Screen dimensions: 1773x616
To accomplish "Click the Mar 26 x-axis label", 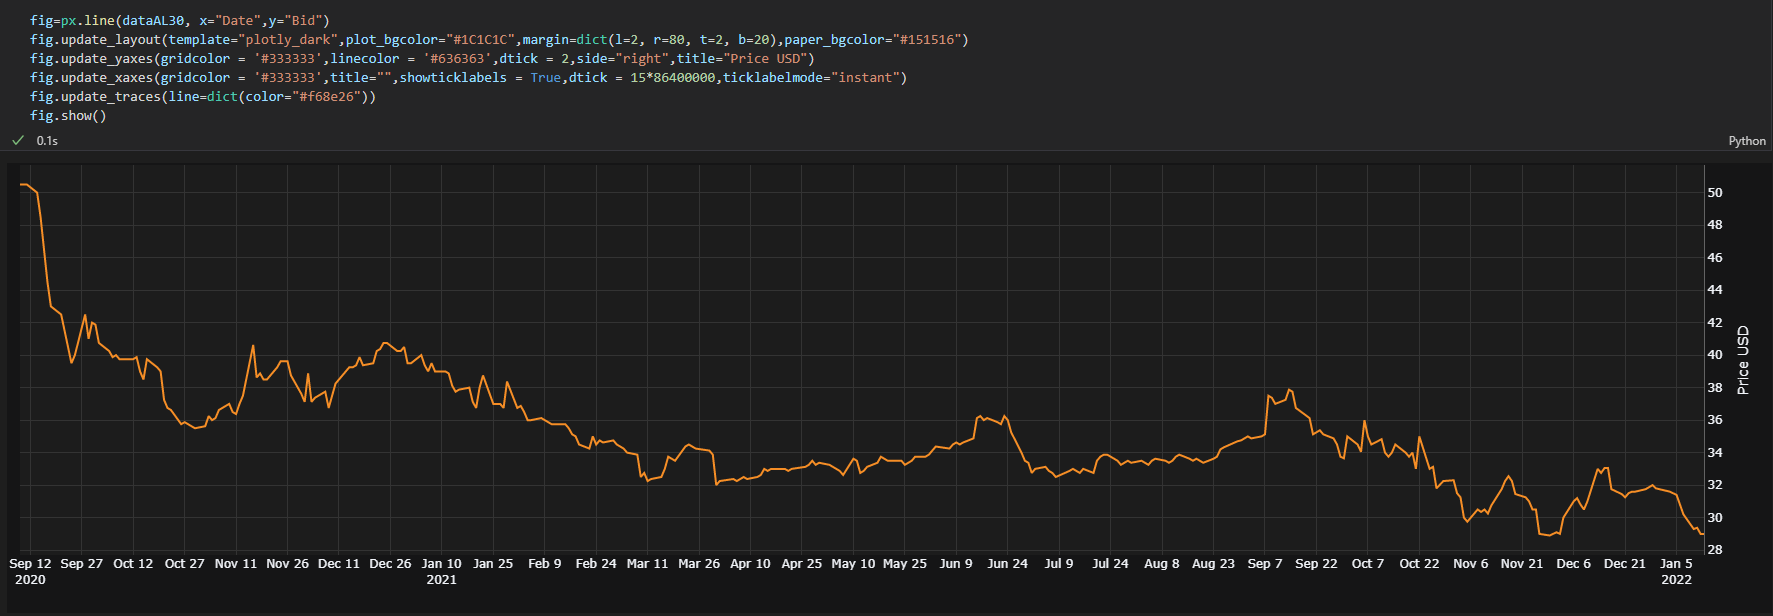I will tap(699, 564).
